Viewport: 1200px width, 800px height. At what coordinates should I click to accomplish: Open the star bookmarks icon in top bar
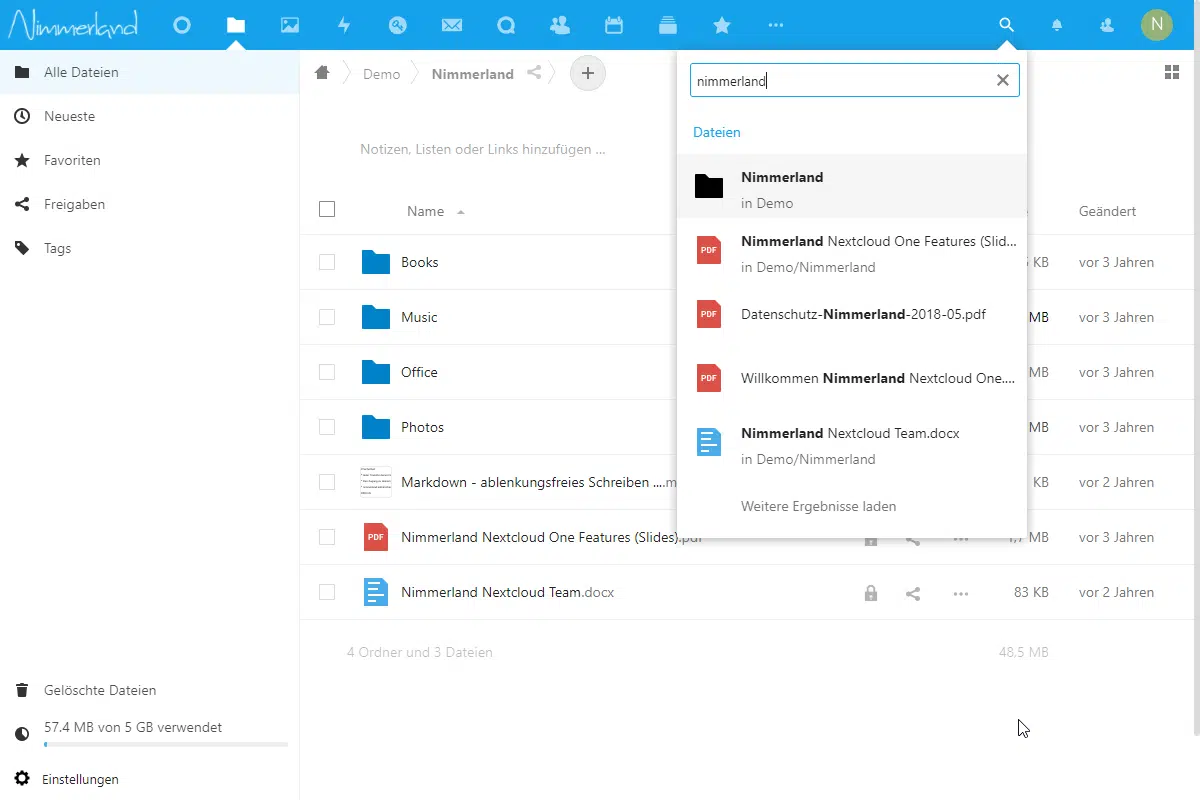(x=722, y=25)
